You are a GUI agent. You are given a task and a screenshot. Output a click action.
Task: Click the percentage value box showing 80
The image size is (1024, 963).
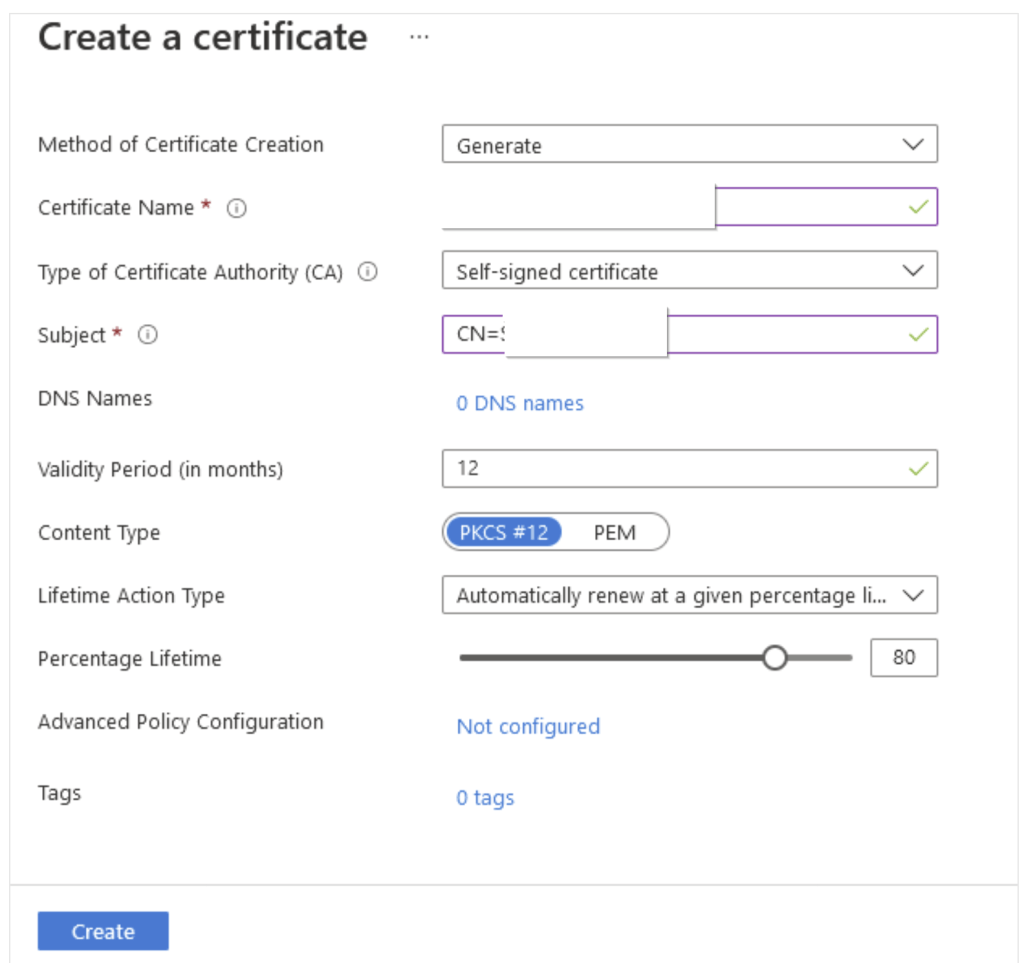[x=903, y=658]
